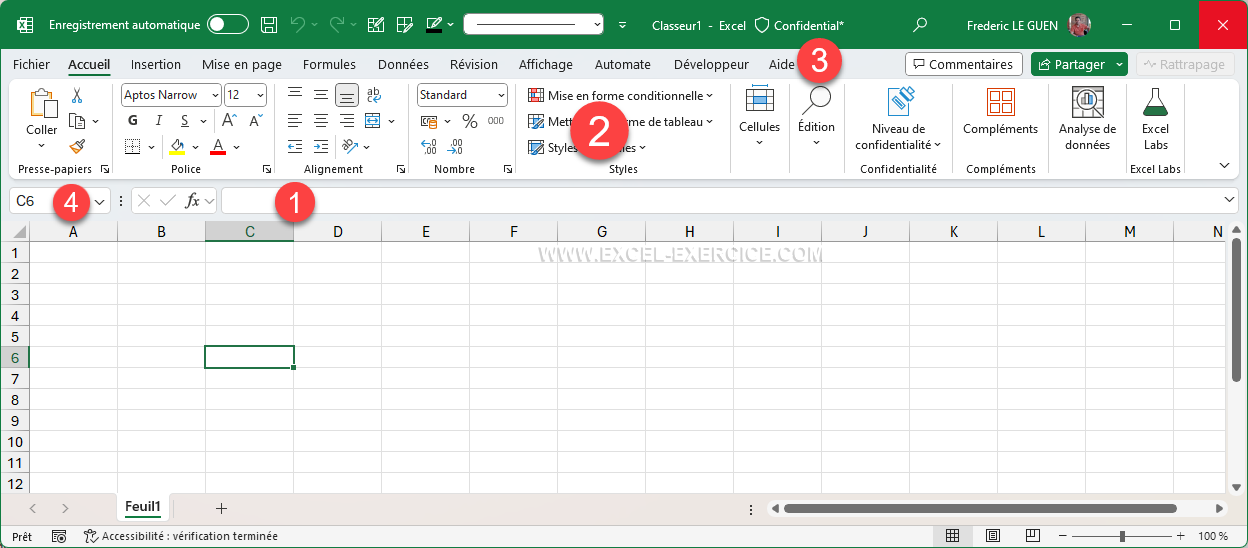Click the Copy icon in Presse-papiers
Viewport: 1248px width, 548px height.
click(77, 121)
